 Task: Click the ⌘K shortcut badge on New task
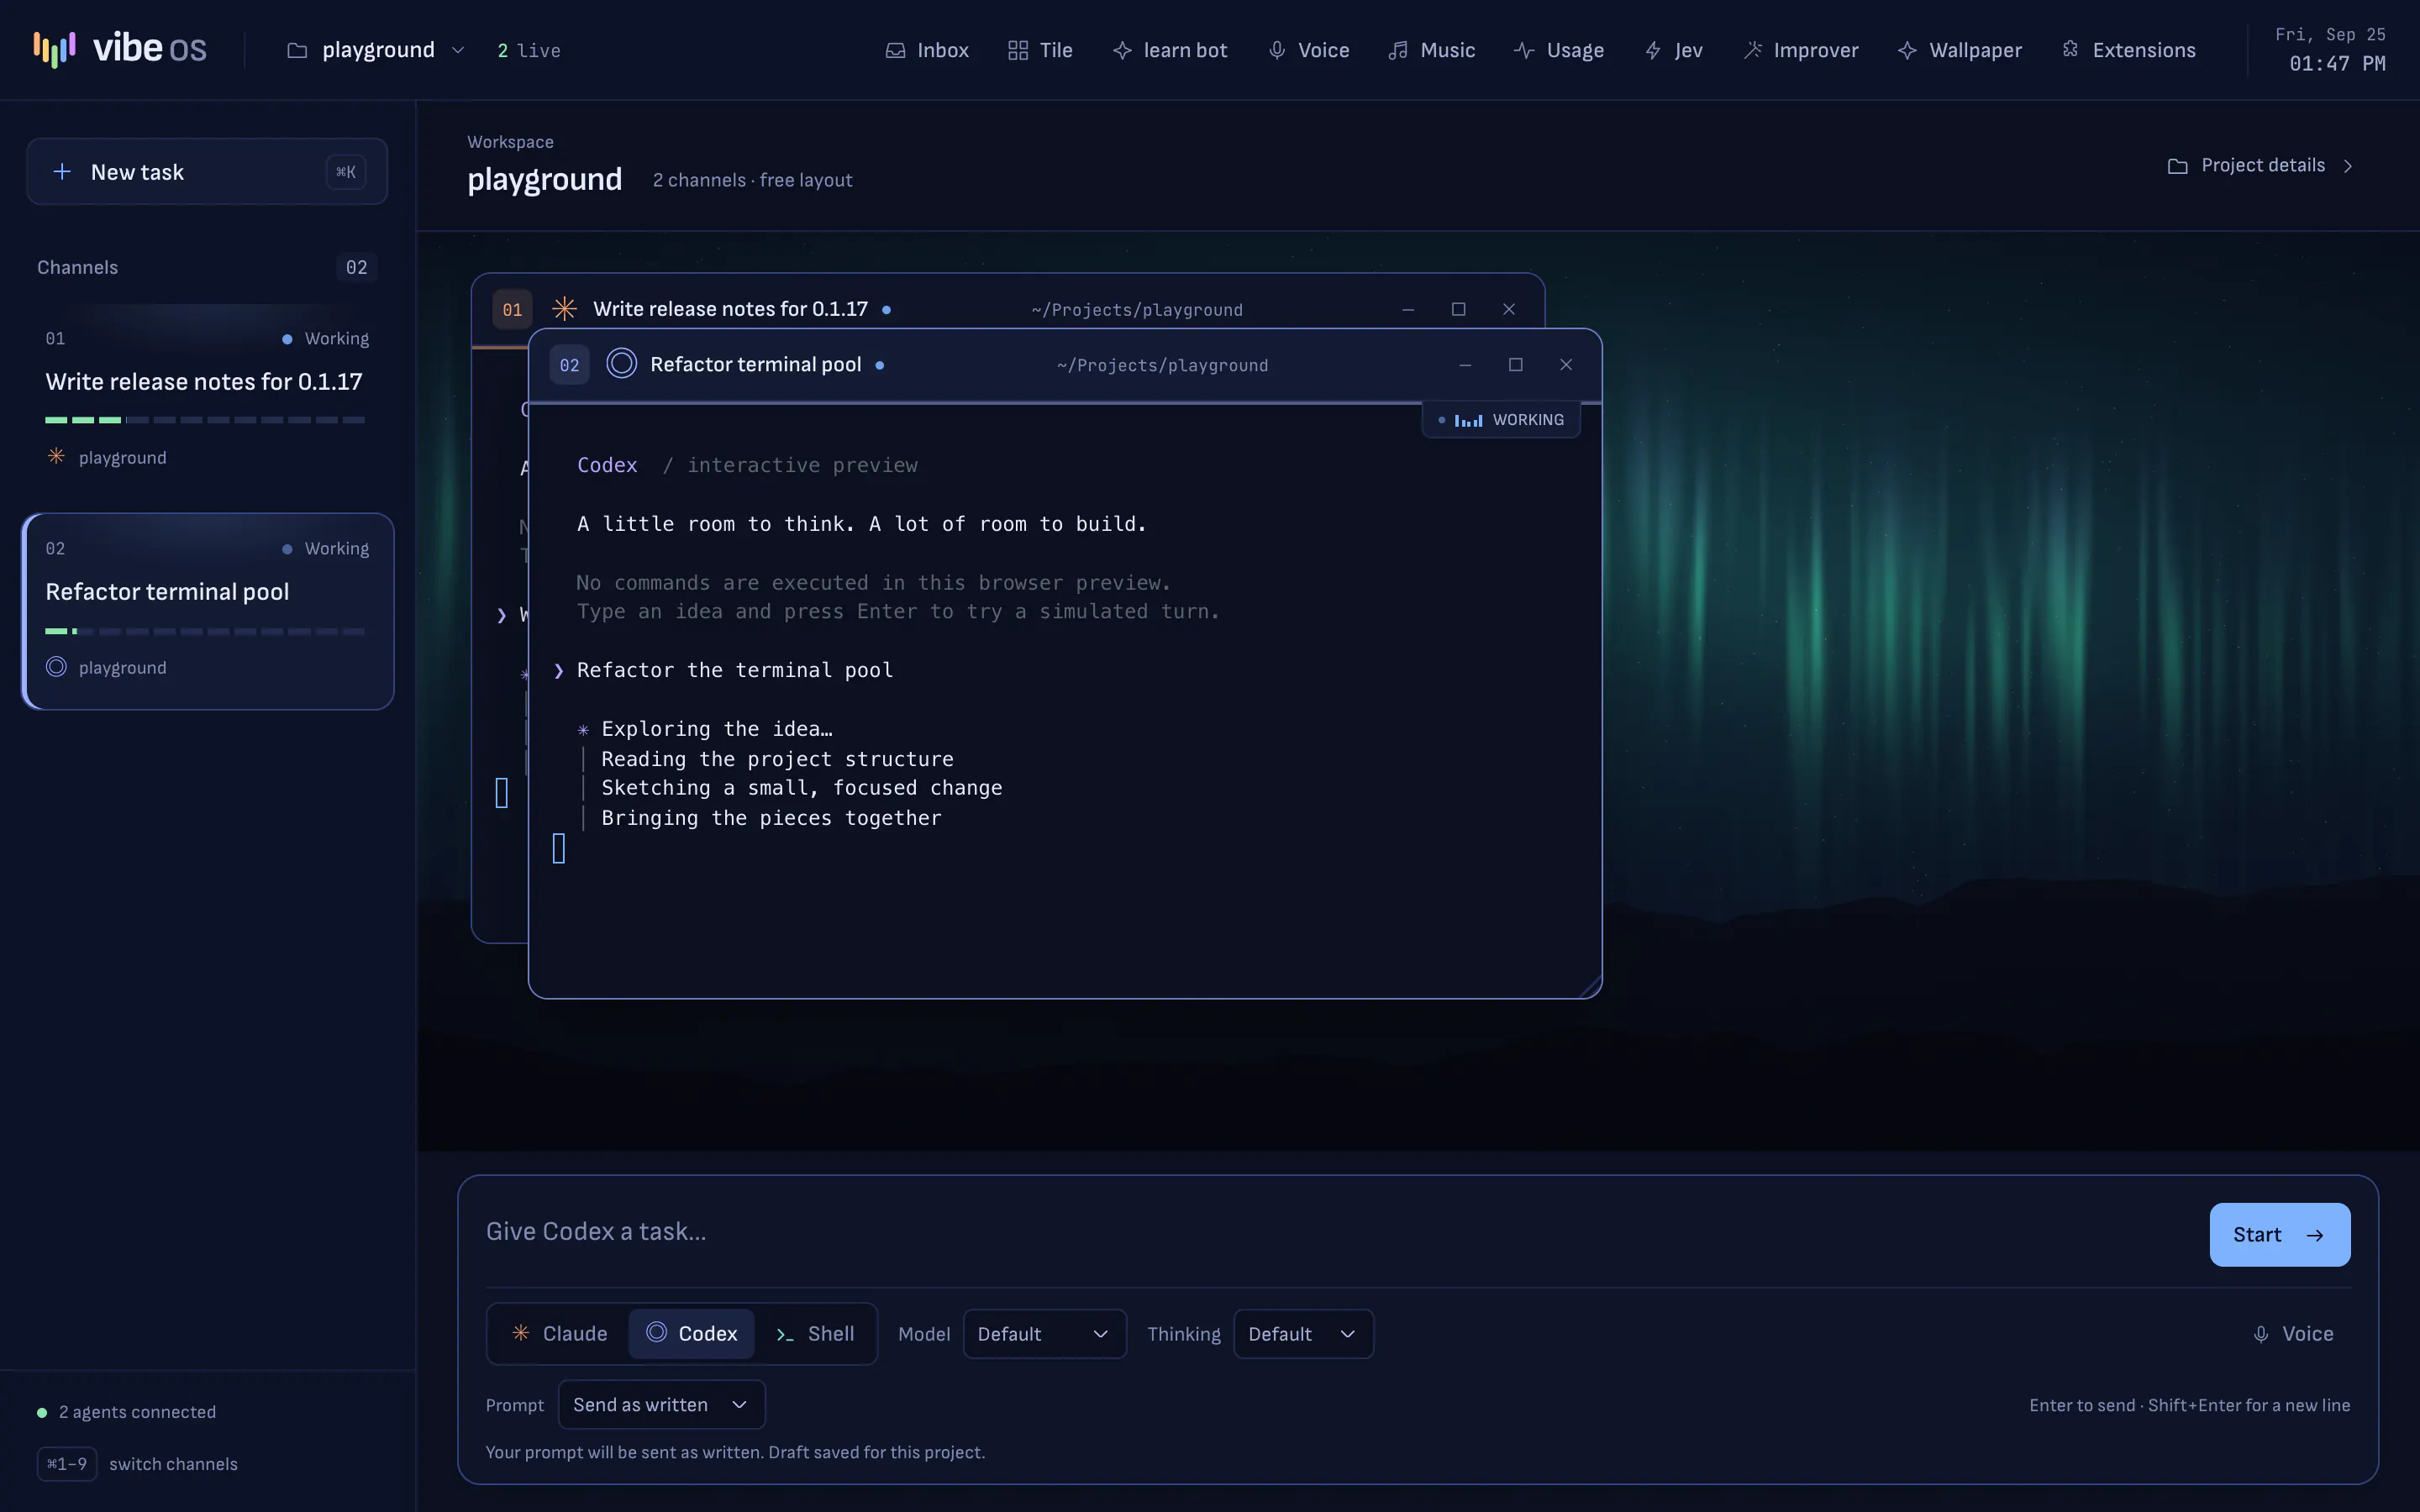click(x=346, y=172)
